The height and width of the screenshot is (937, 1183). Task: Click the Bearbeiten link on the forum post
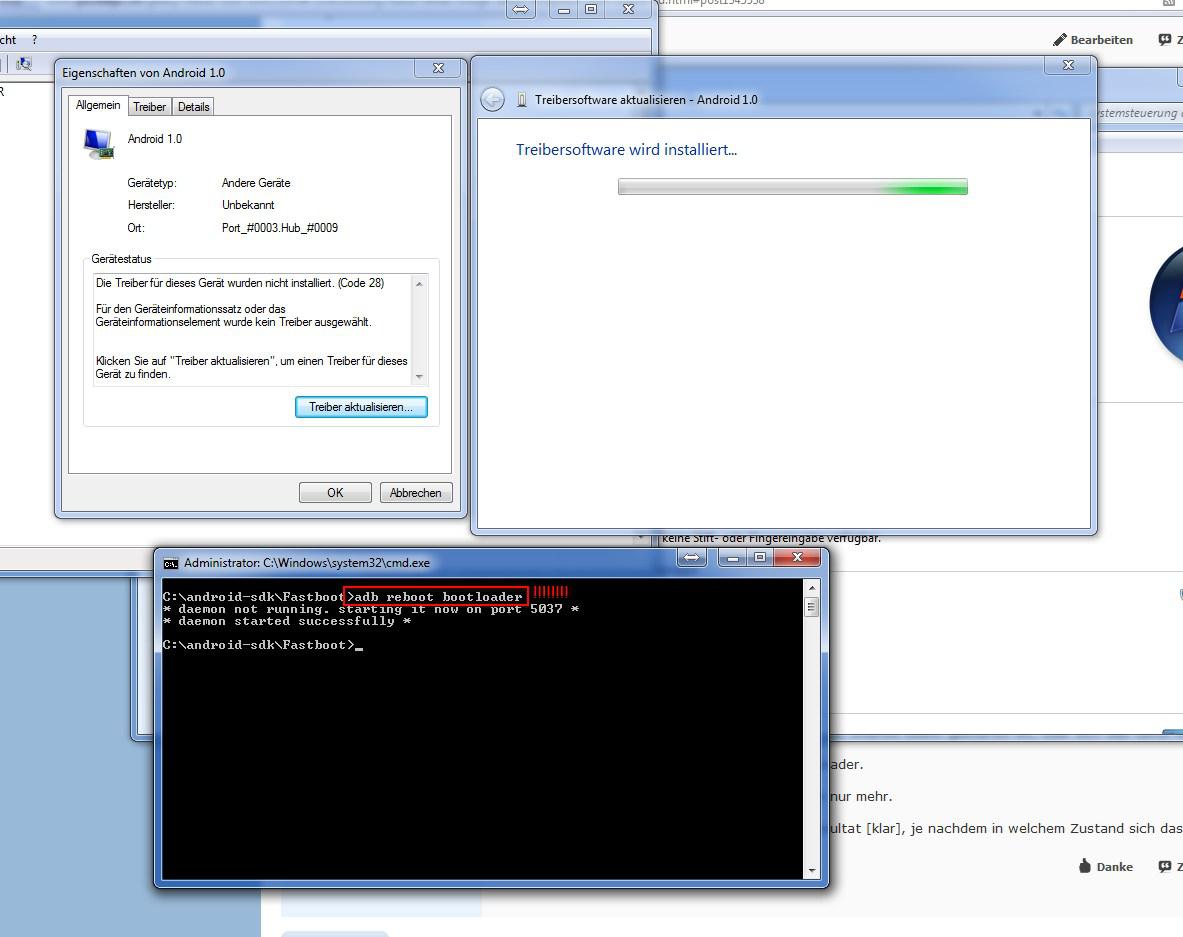[1102, 40]
